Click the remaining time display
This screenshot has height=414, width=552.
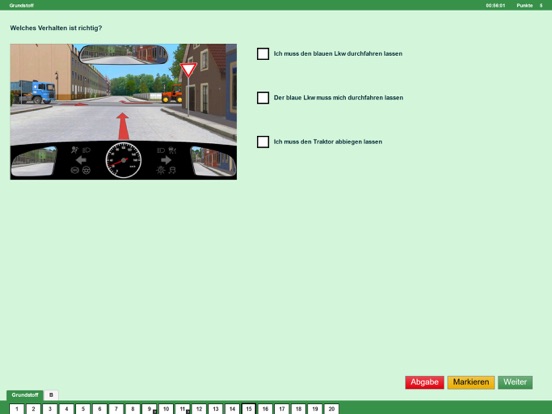(495, 6)
